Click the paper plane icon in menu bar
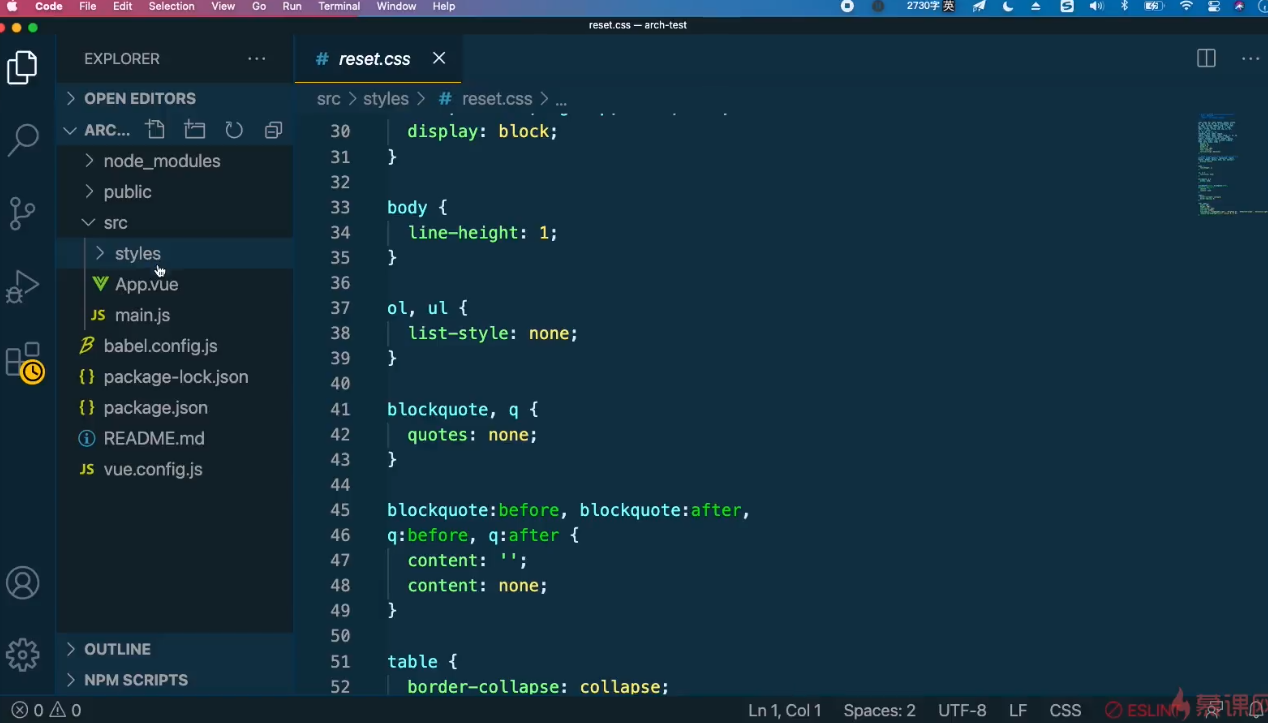 coord(979,6)
